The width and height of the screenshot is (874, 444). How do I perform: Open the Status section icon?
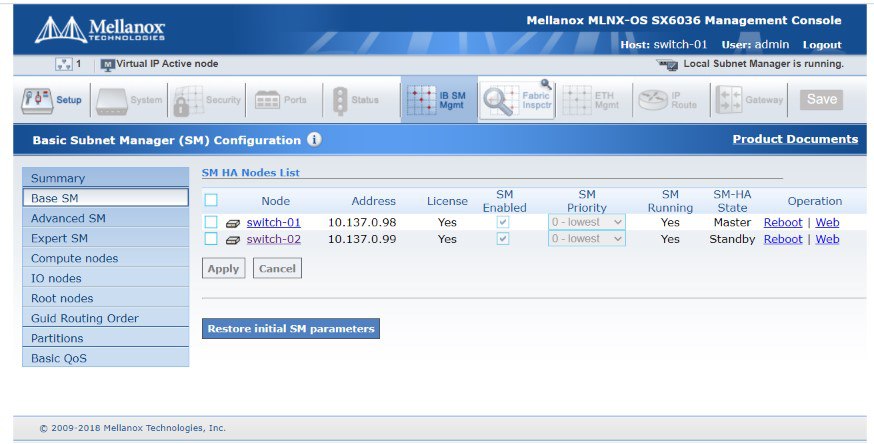click(340, 101)
